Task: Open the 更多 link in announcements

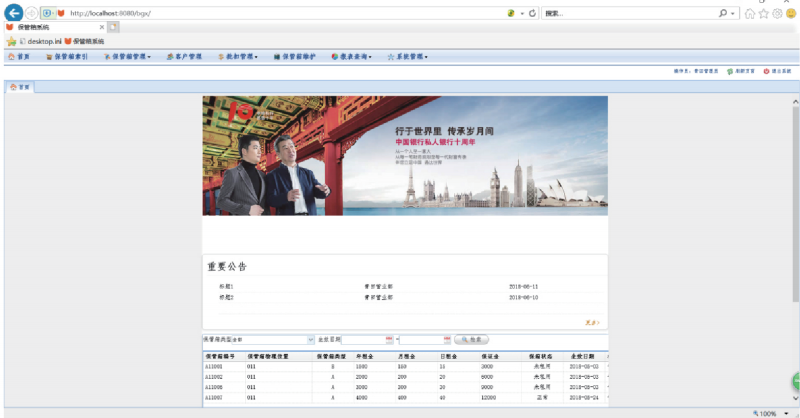Action: [x=591, y=322]
